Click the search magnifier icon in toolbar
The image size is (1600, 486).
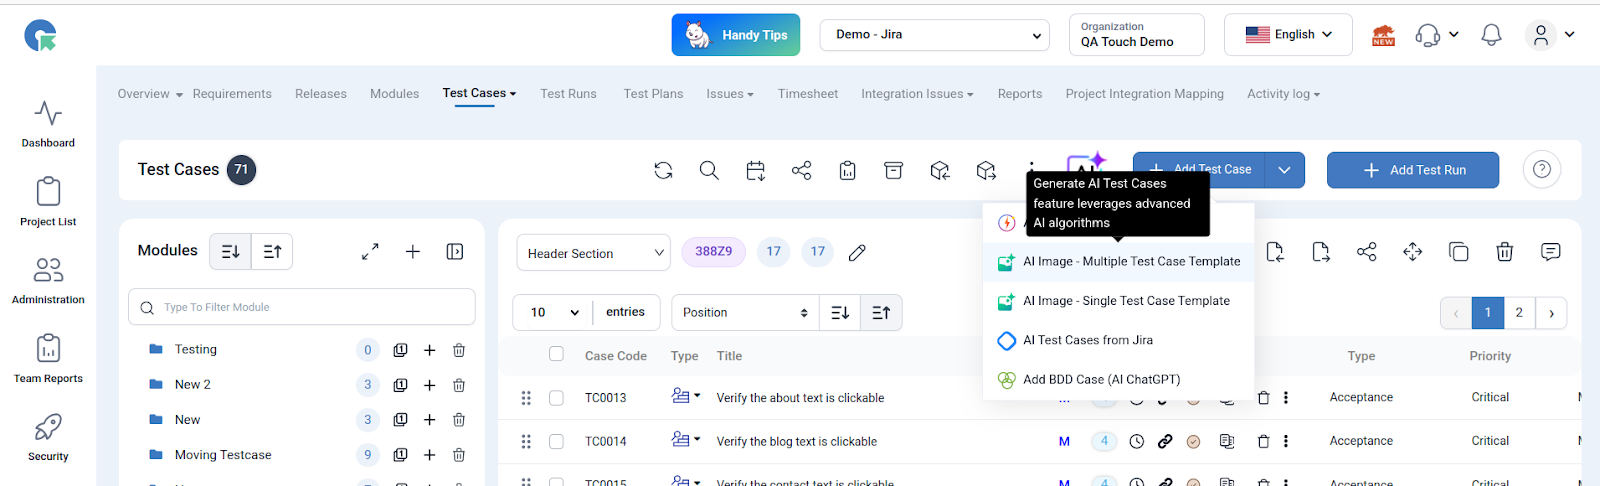pos(709,171)
